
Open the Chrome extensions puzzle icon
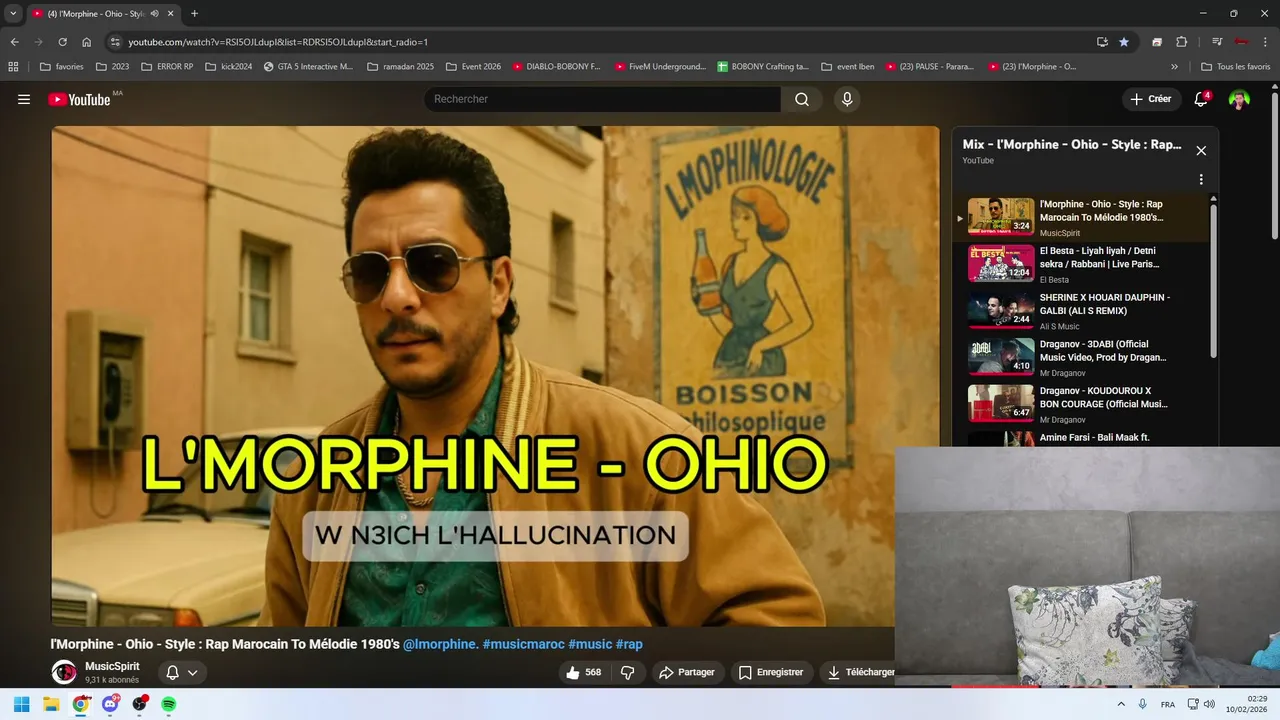(1181, 42)
